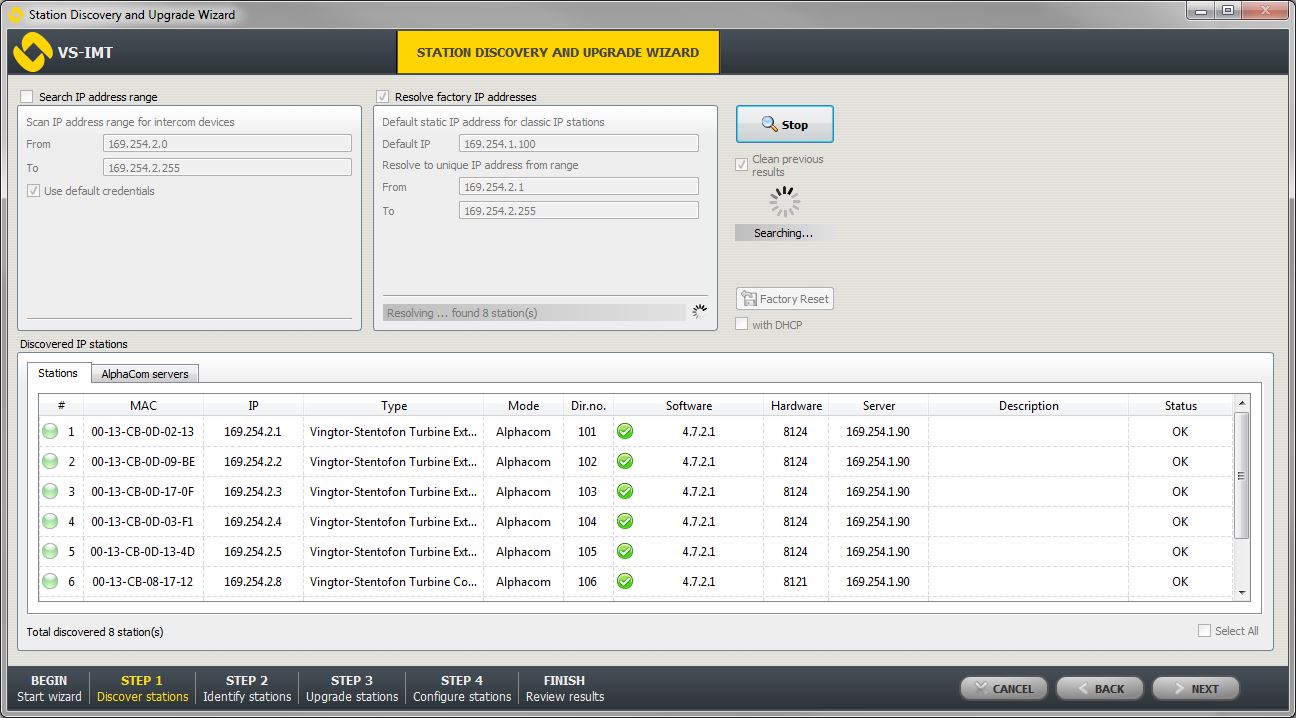
Task: Enable Search IP address range checkbox
Action: tap(27, 97)
